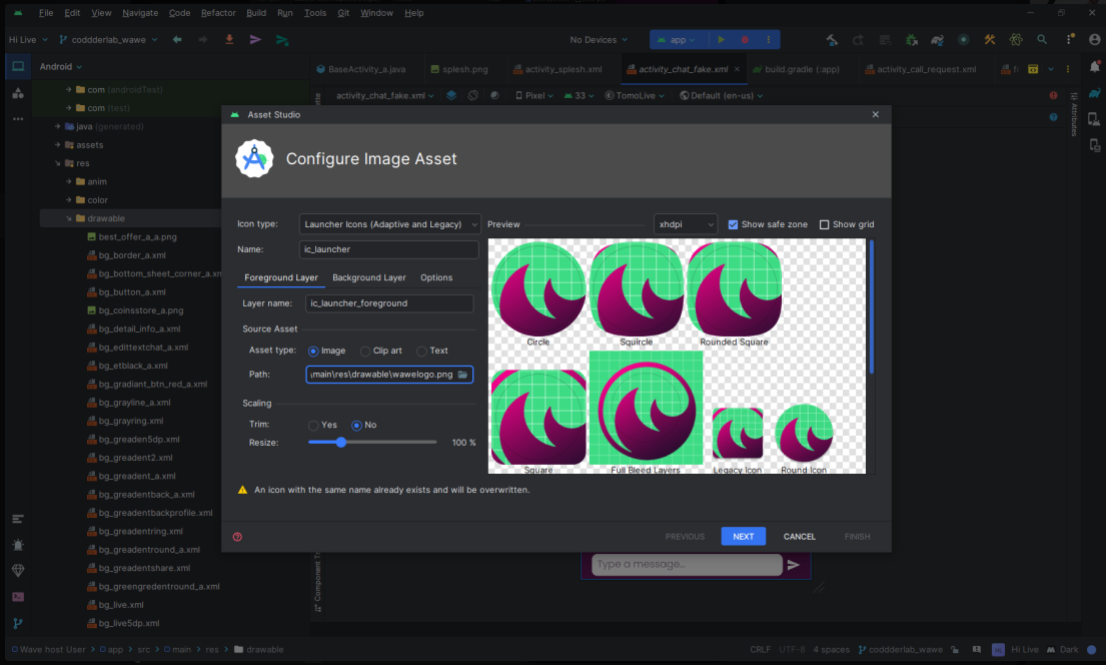The height and width of the screenshot is (665, 1106).
Task: Open the app run configuration dropdown
Action: pyautogui.click(x=676, y=40)
